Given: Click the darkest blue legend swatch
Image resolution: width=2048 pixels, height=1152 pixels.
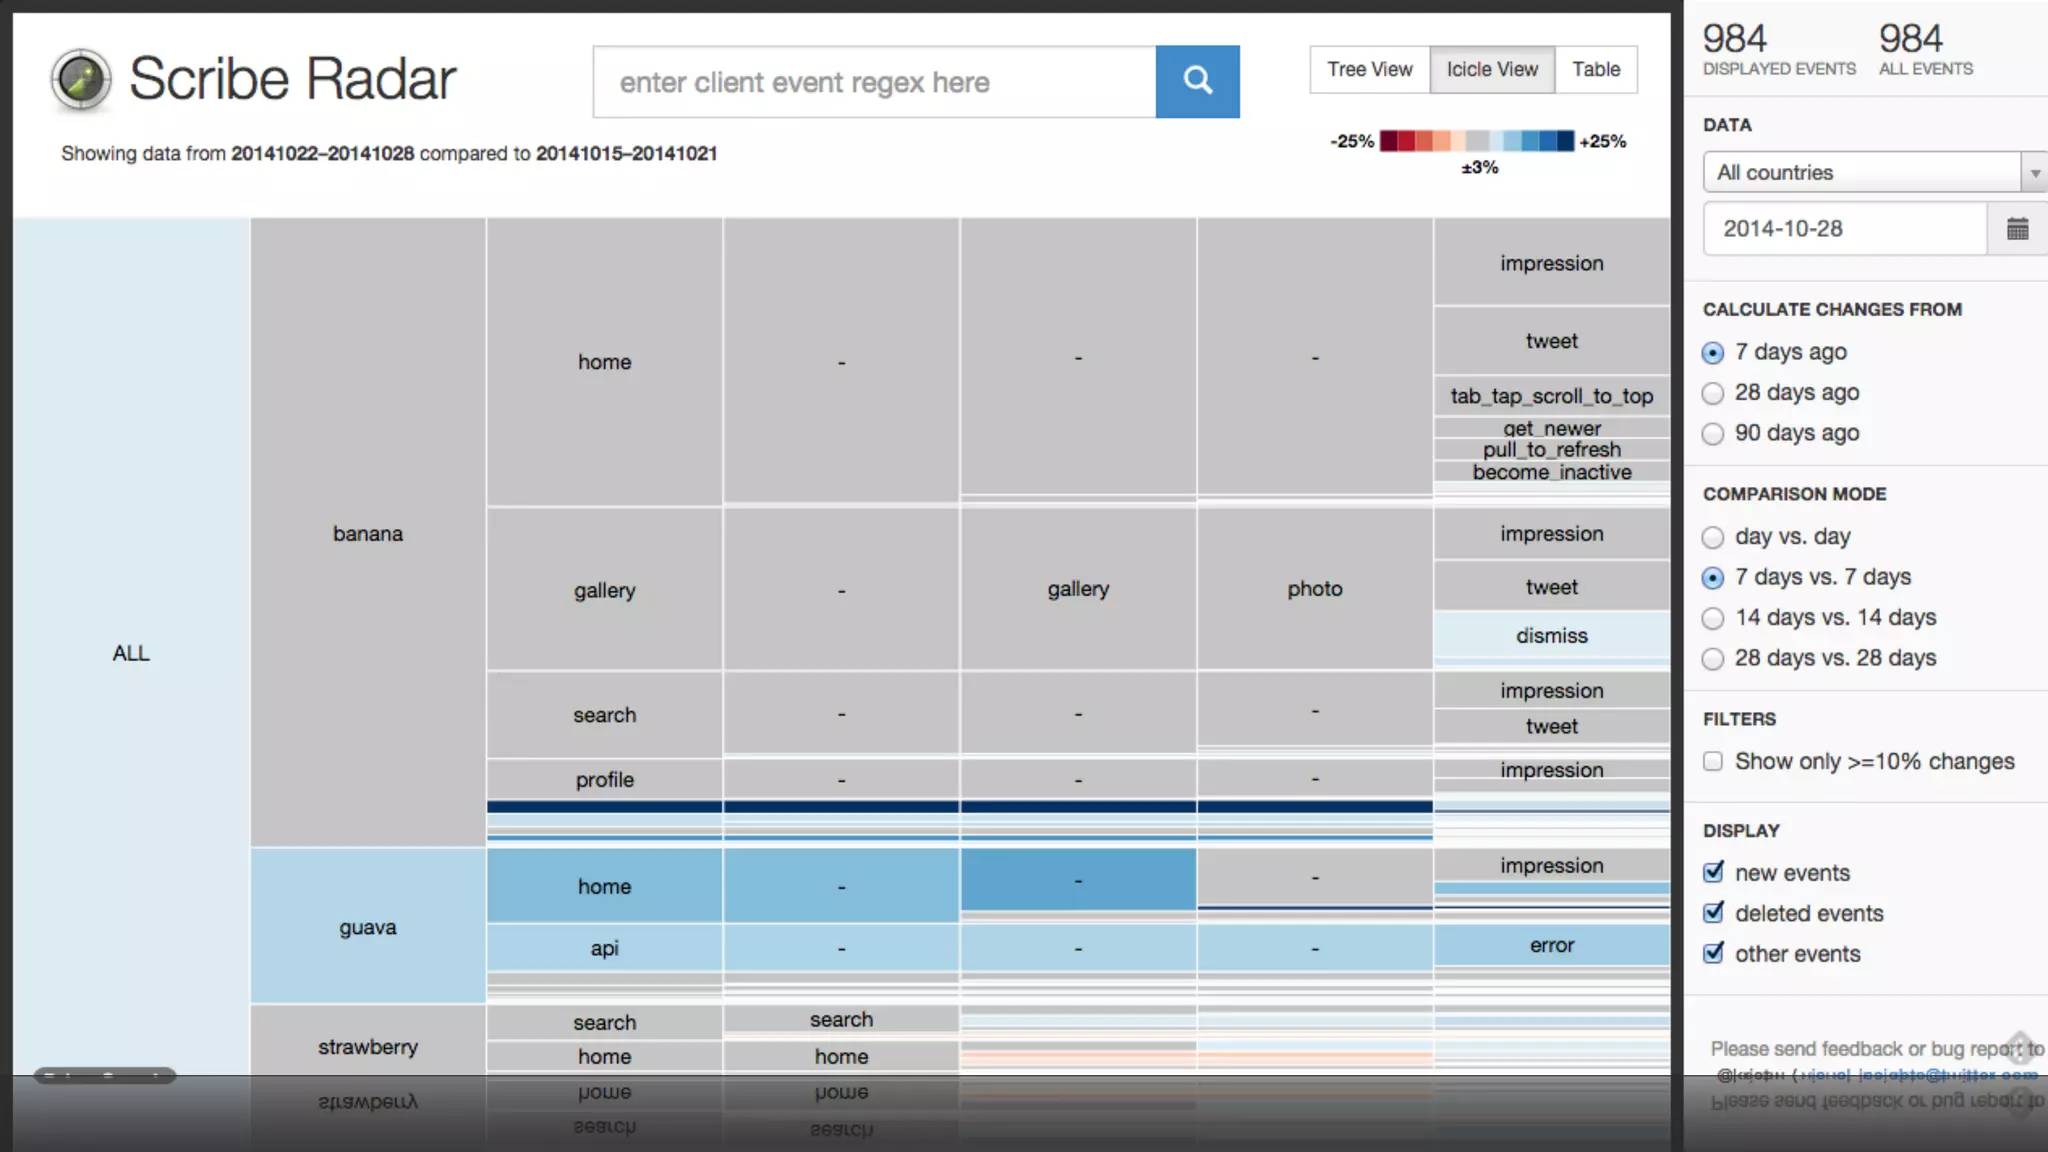Looking at the screenshot, I should click(1565, 141).
